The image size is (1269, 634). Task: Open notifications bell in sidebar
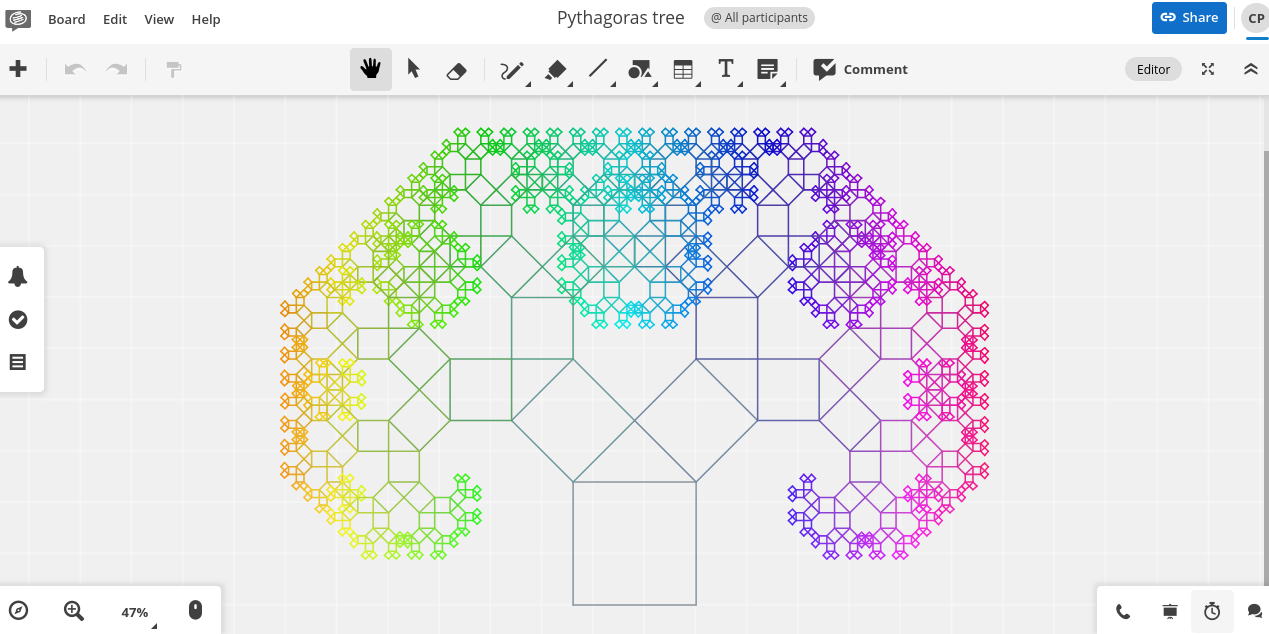click(x=17, y=277)
